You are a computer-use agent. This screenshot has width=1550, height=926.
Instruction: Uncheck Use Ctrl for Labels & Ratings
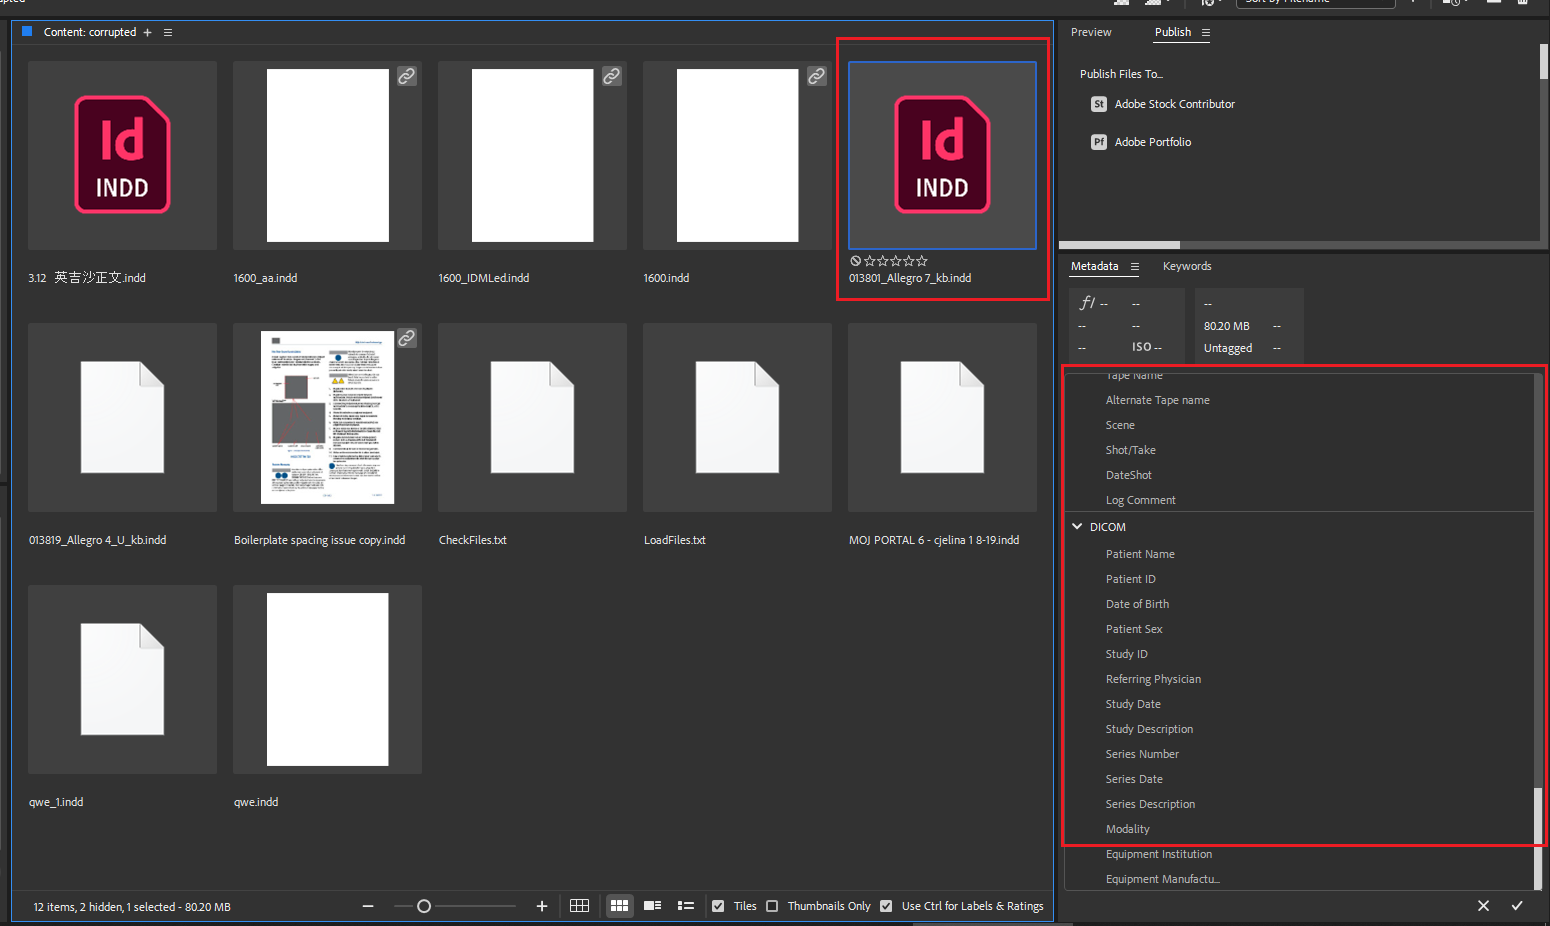coord(886,906)
